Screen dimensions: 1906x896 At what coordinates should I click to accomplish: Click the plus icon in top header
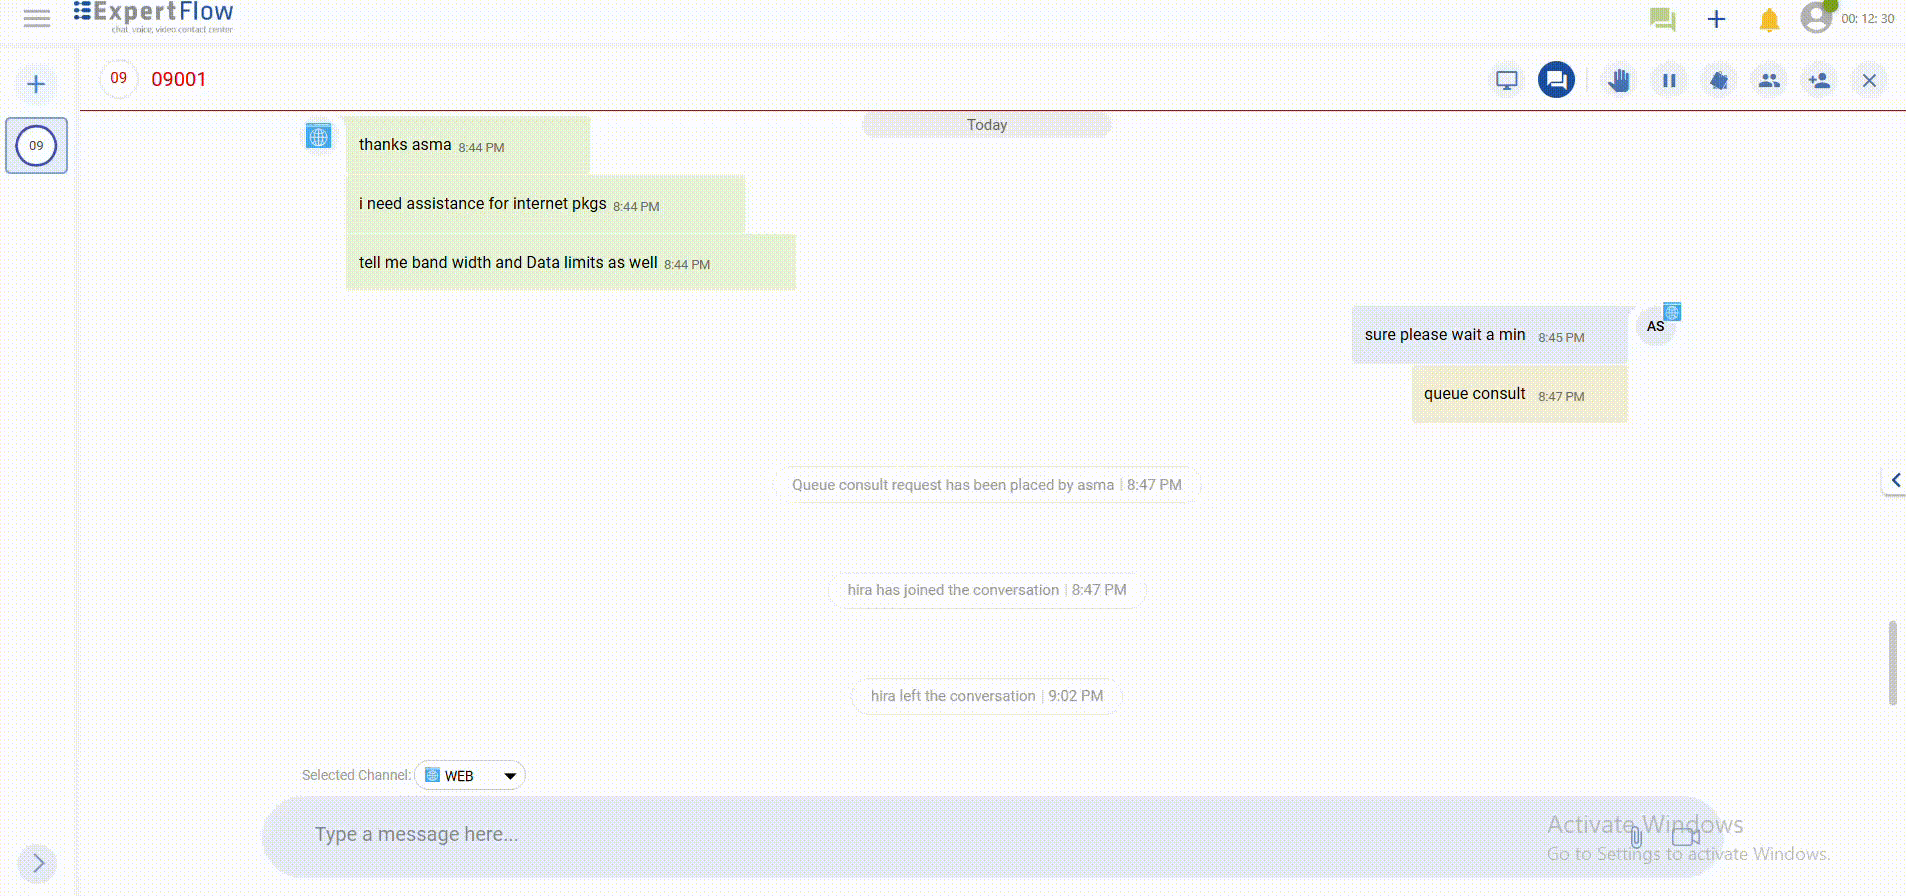click(x=1716, y=19)
